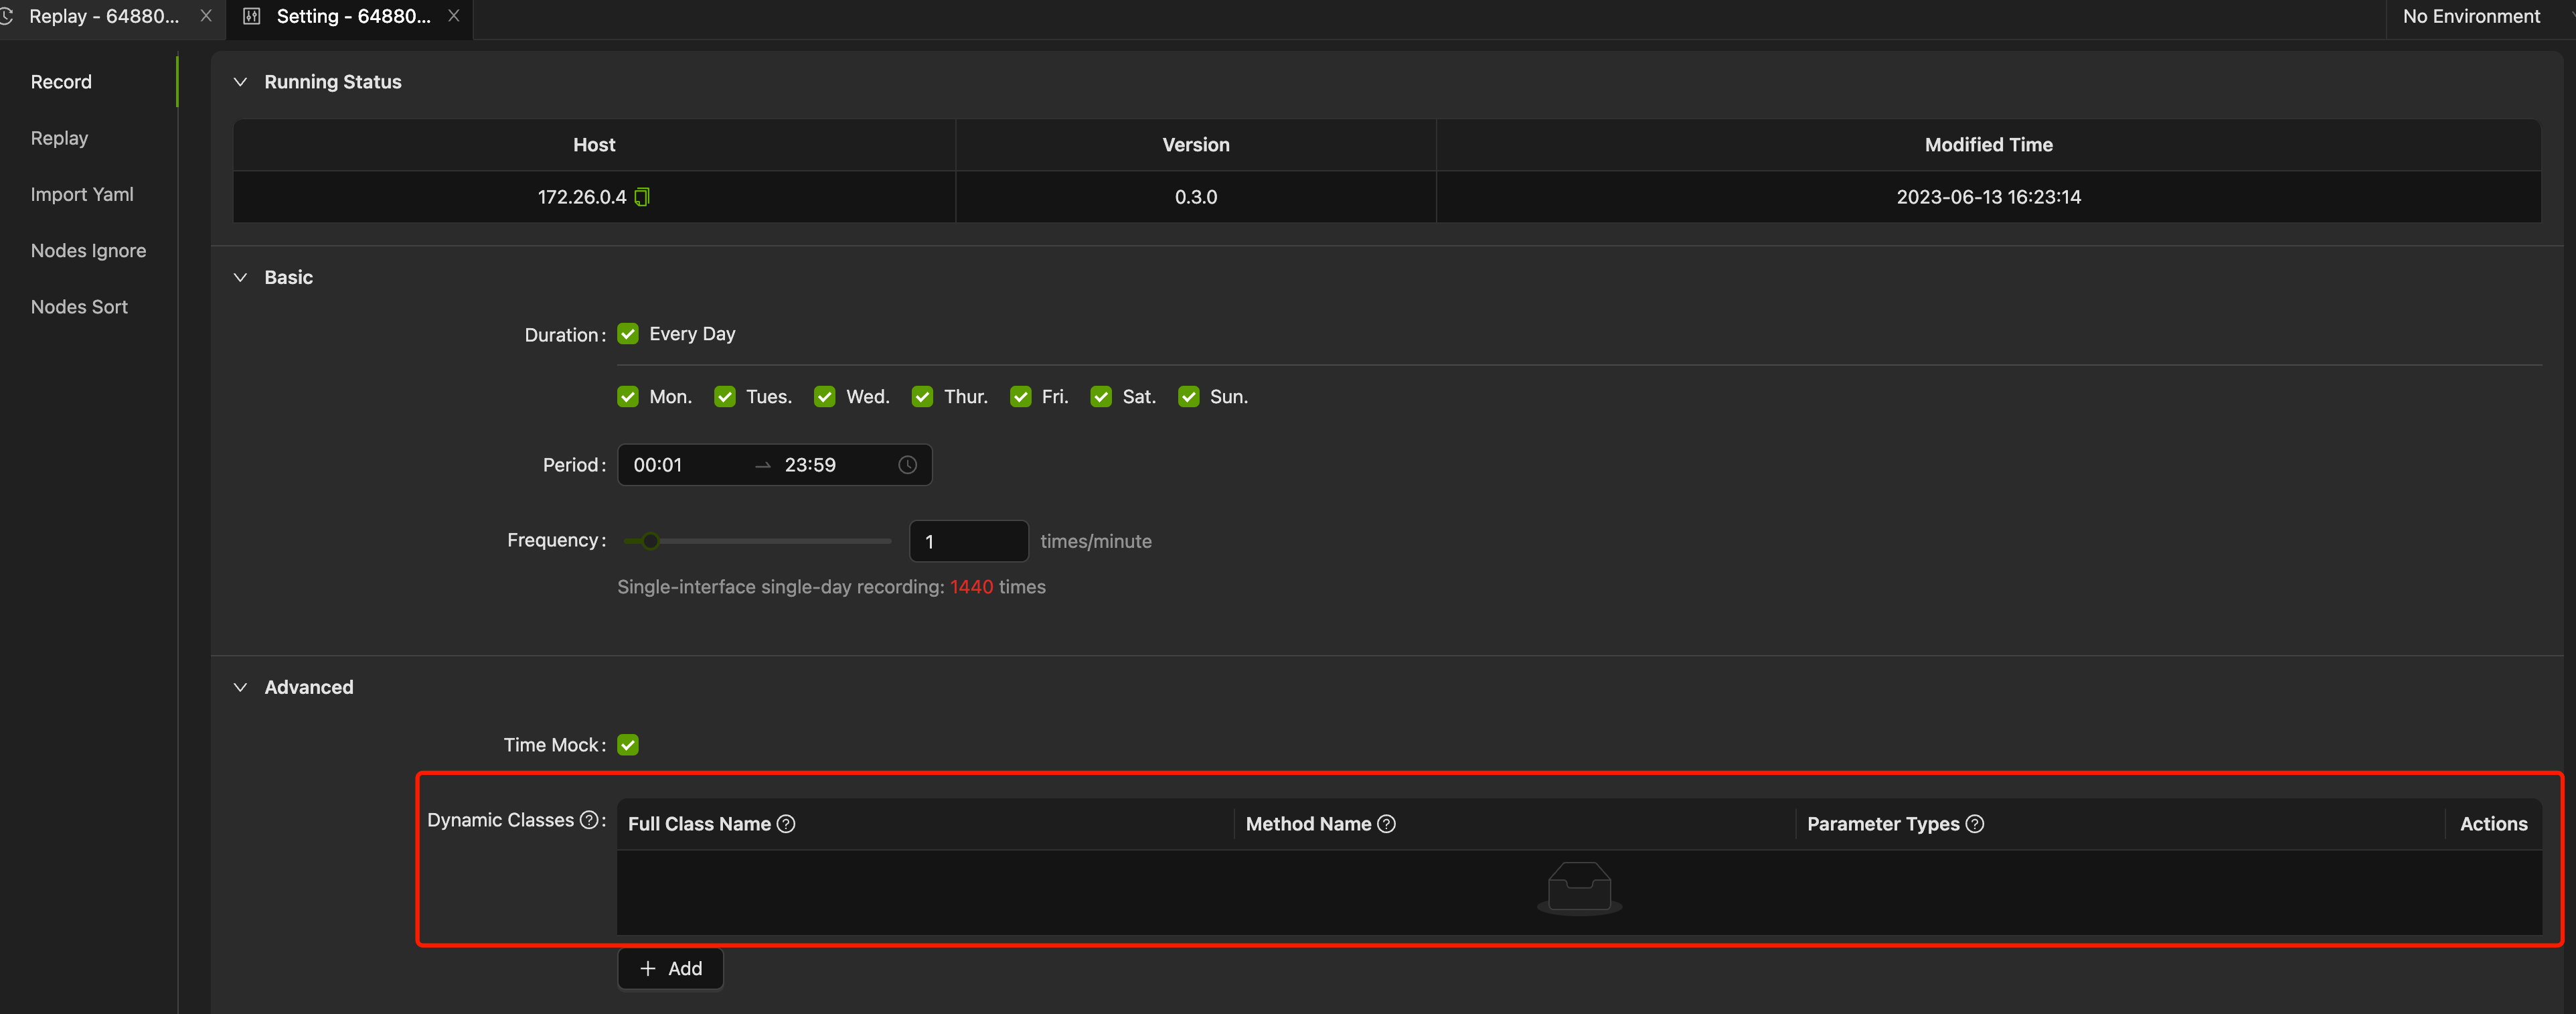The height and width of the screenshot is (1014, 2576).
Task: Focus the frequency times/minute input
Action: pos(968,541)
